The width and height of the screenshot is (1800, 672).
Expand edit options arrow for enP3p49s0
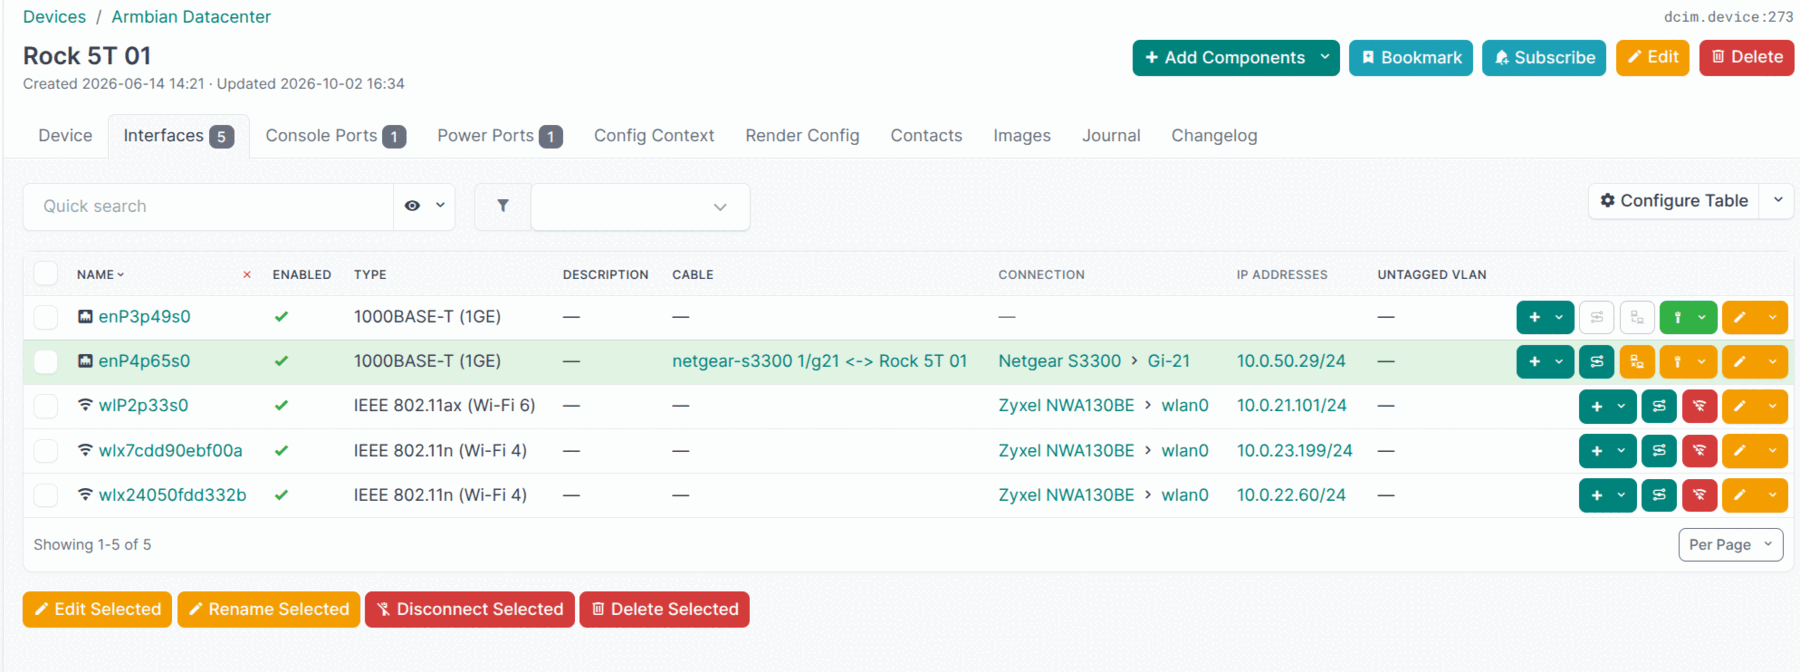coord(1772,317)
